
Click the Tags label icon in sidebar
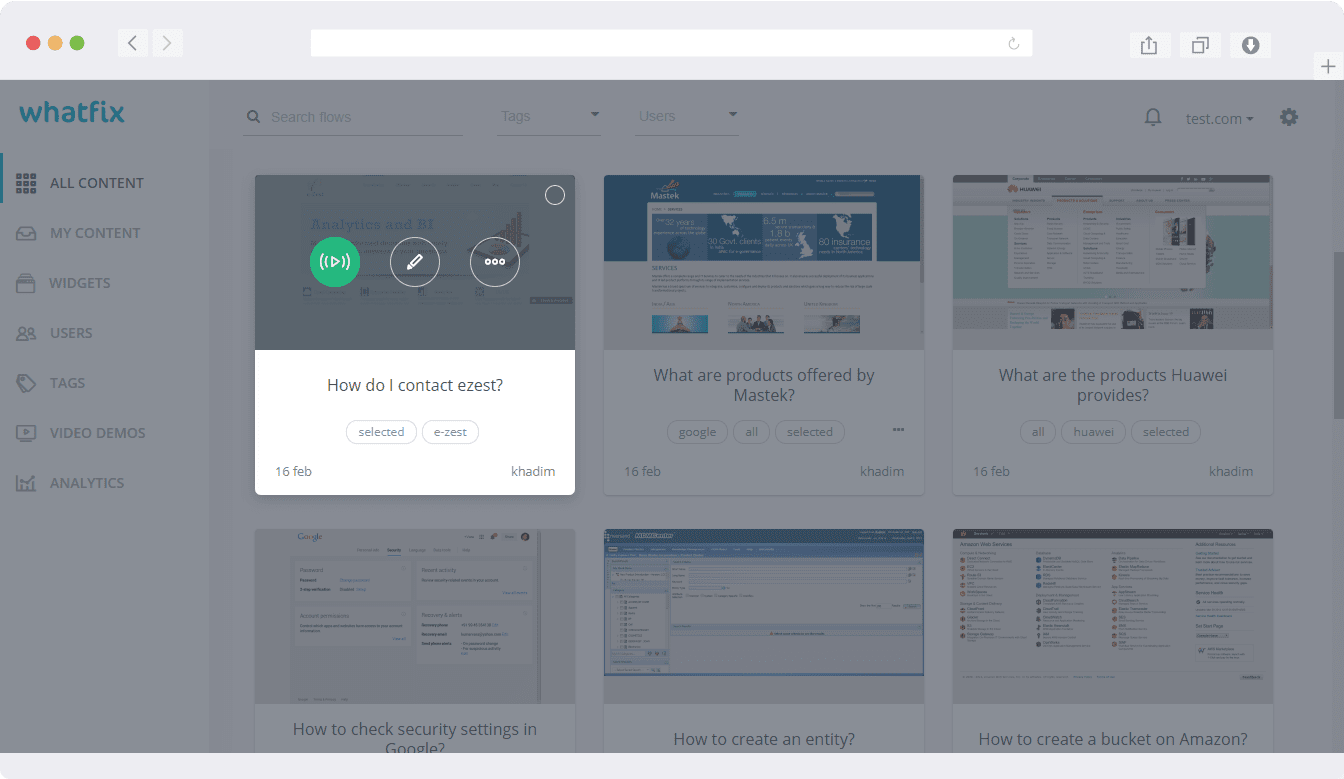pyautogui.click(x=26, y=383)
